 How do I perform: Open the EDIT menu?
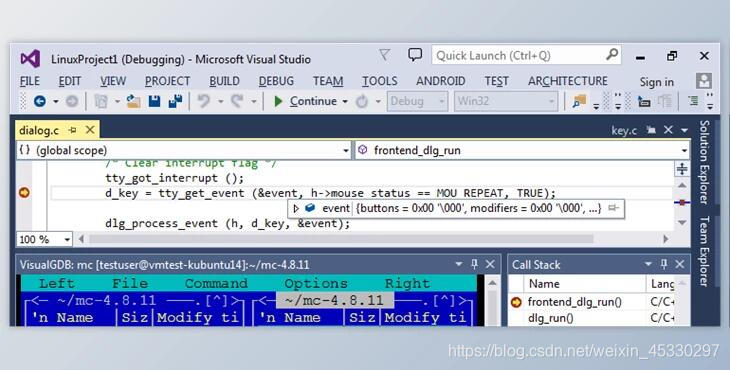point(70,81)
